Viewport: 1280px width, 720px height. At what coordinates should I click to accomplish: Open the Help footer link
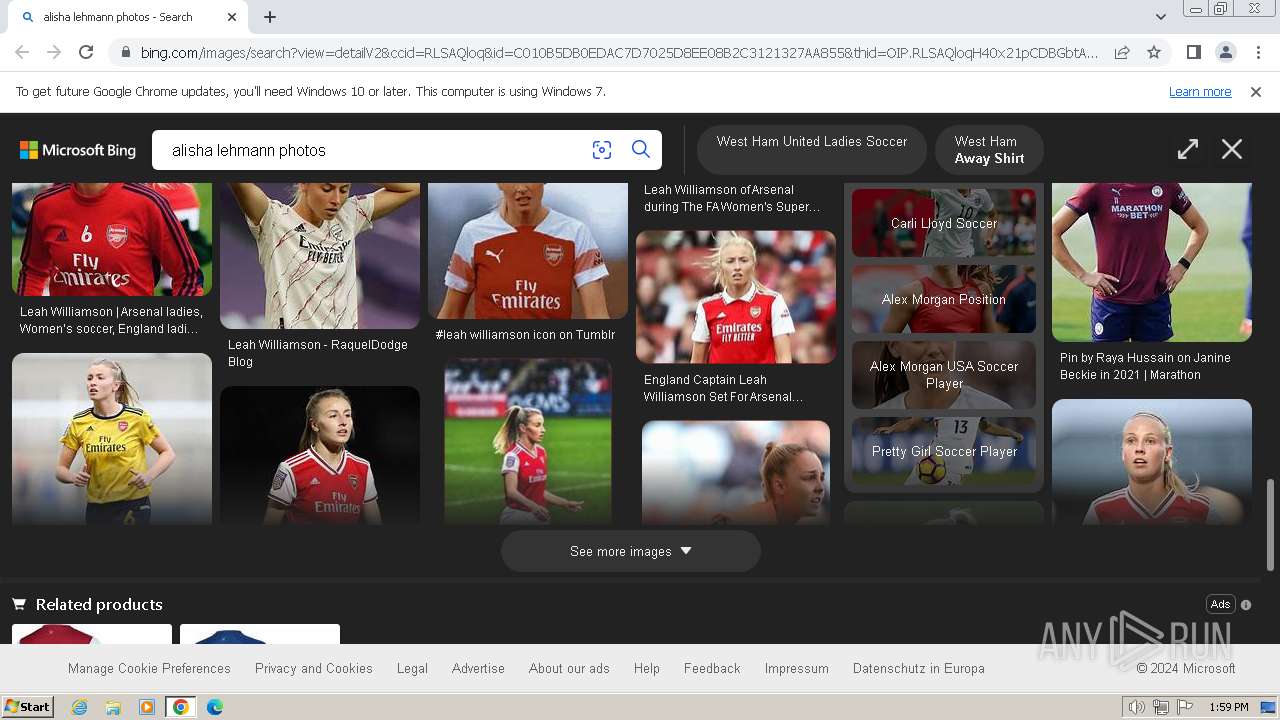[647, 669]
